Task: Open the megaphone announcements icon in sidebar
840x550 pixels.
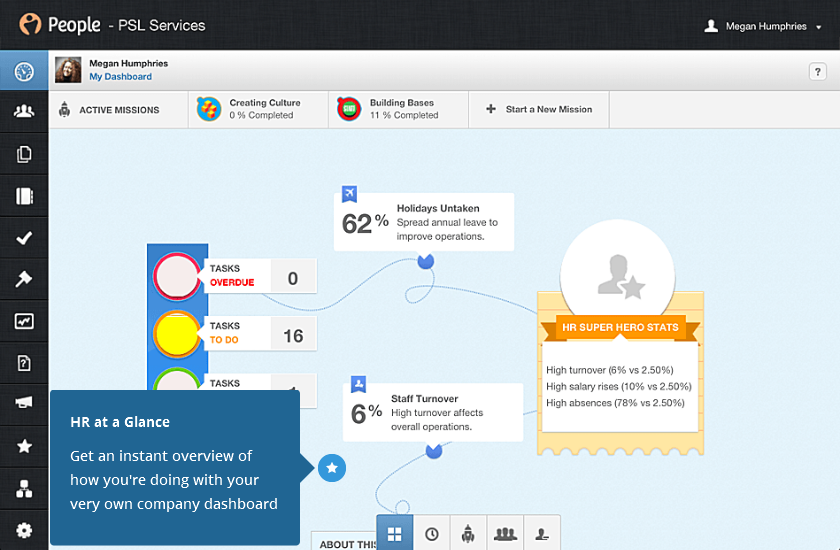Action: coord(24,402)
